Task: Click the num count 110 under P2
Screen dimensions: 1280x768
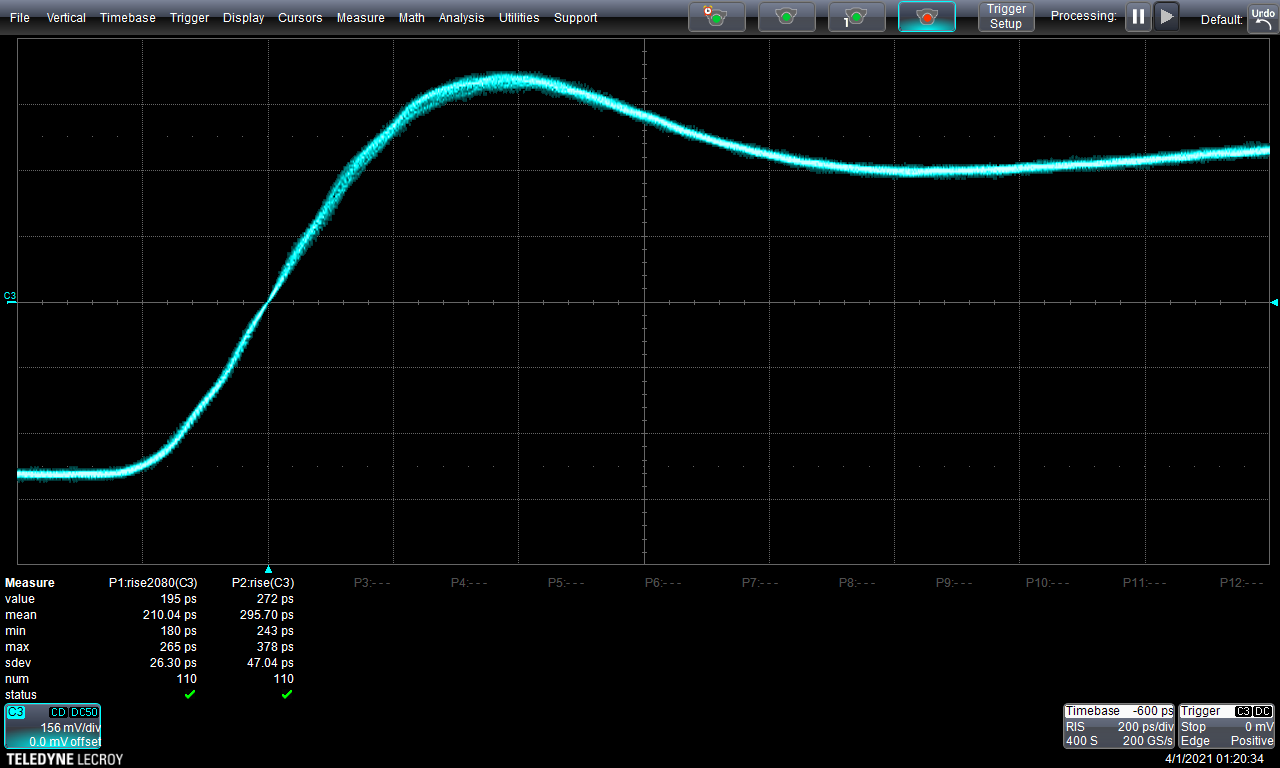Action: point(284,679)
